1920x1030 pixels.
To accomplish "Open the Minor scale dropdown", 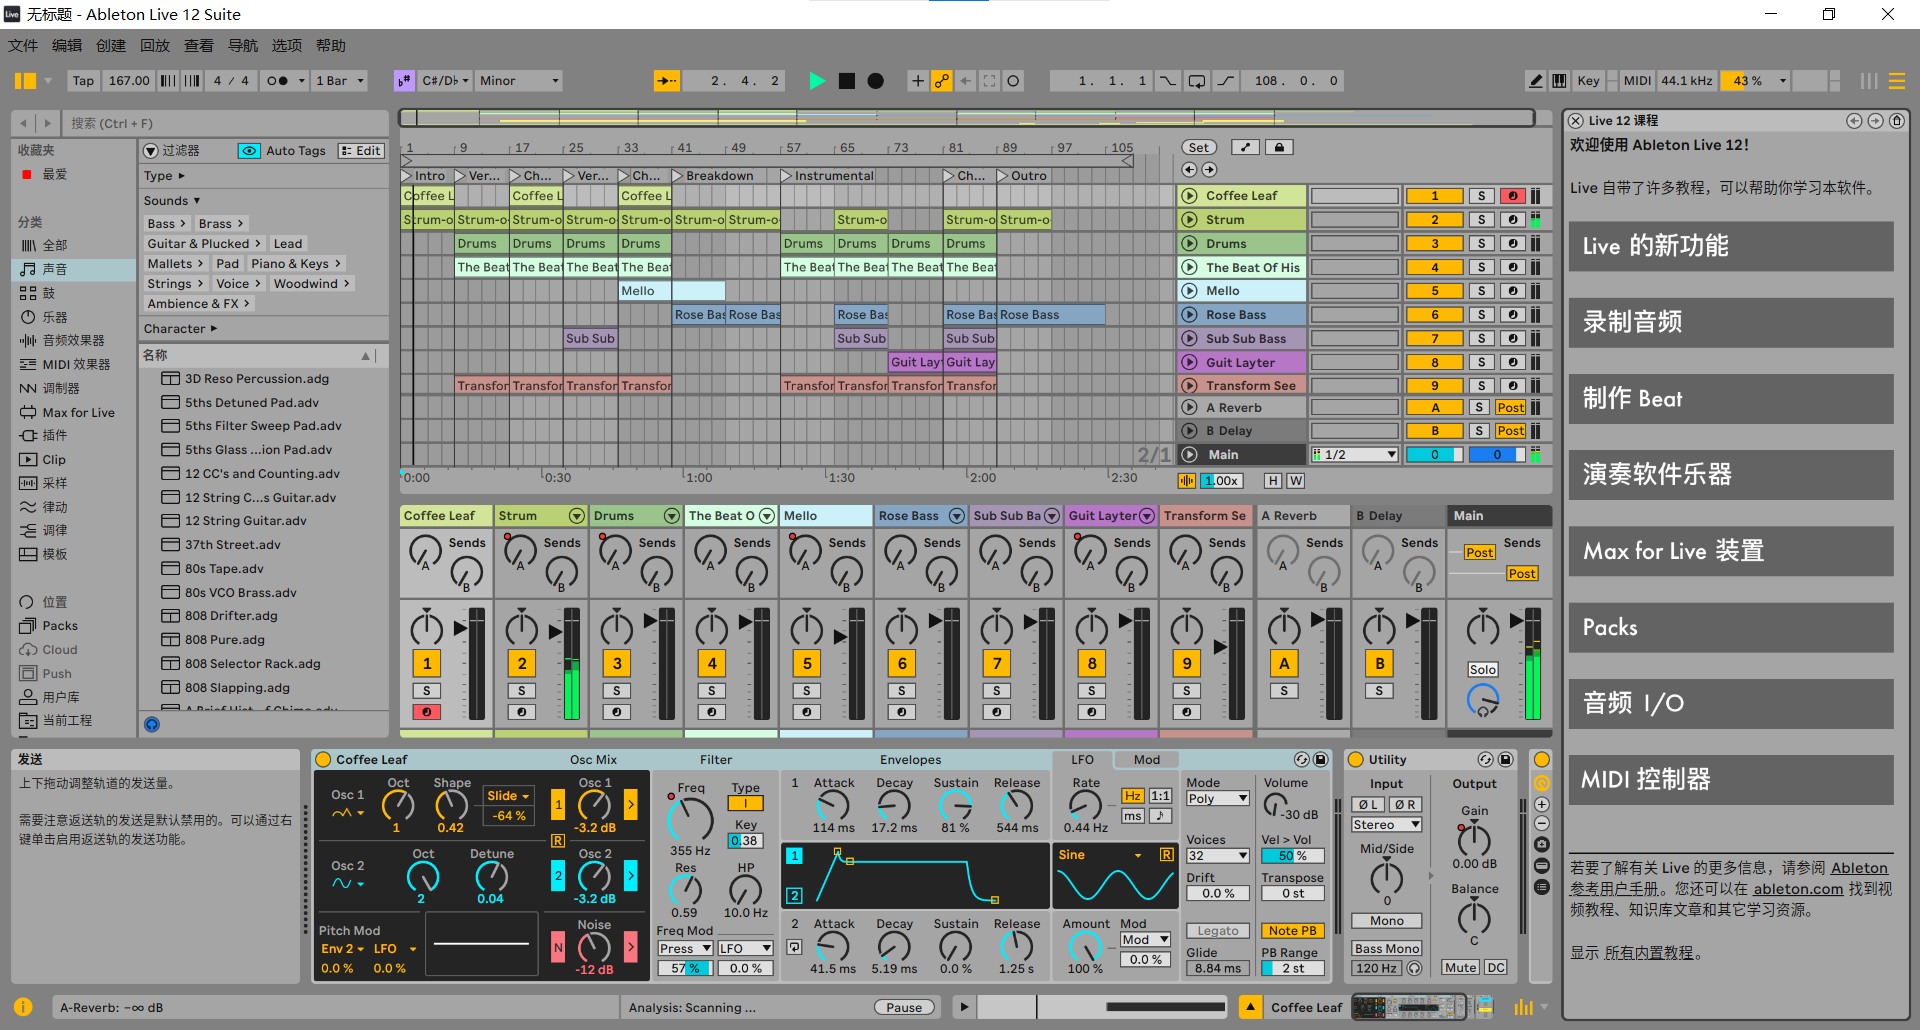I will pyautogui.click(x=519, y=81).
